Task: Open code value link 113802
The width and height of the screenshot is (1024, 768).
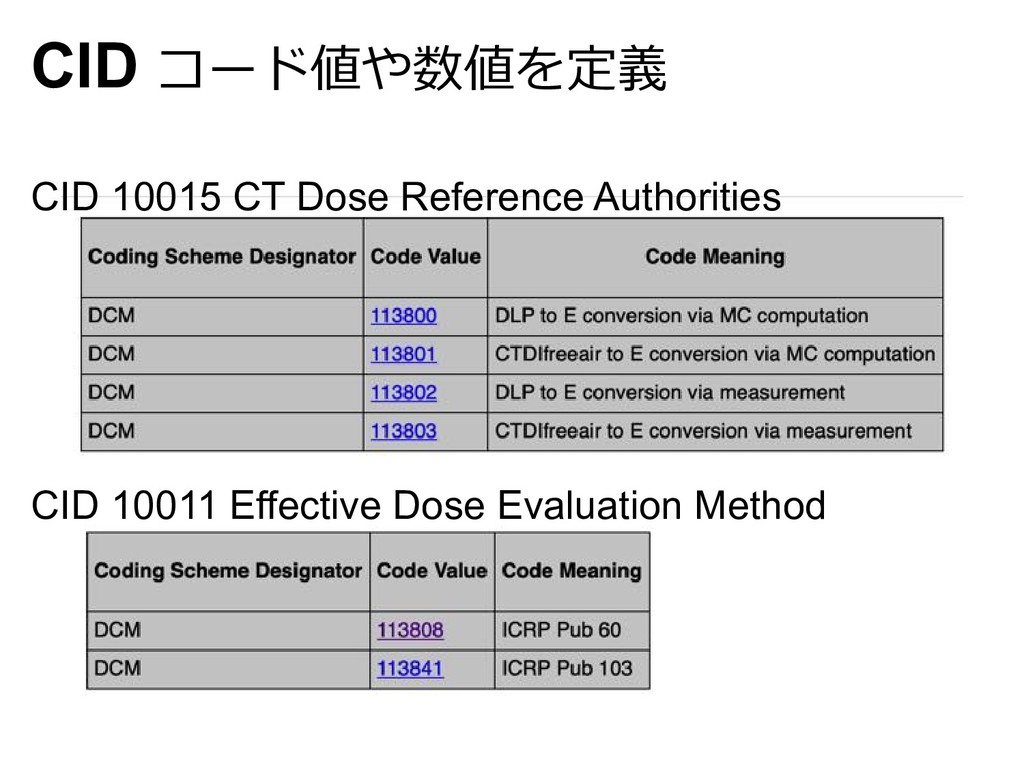Action: point(404,393)
